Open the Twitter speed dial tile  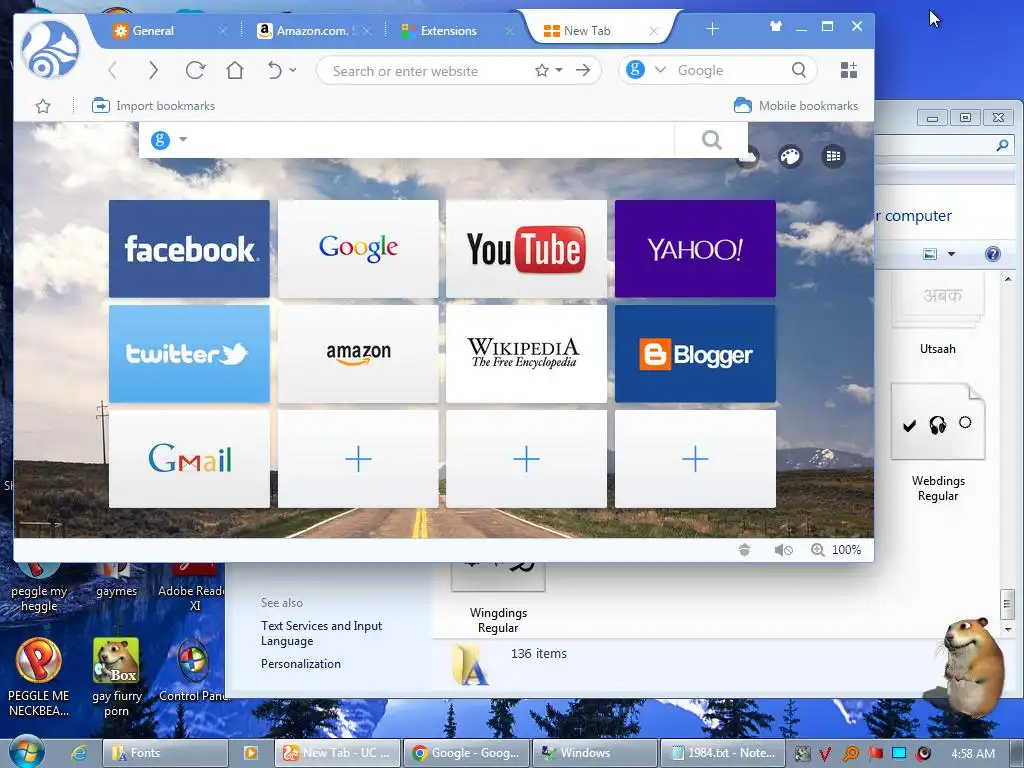point(189,354)
